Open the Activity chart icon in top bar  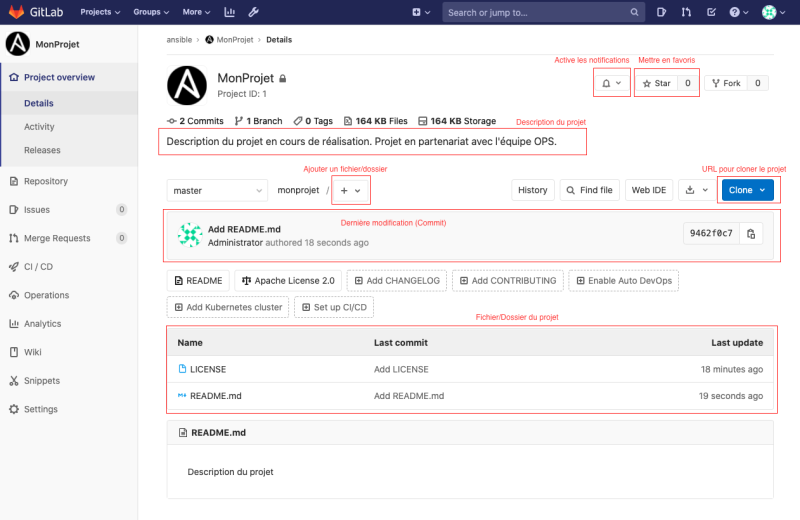(x=230, y=13)
